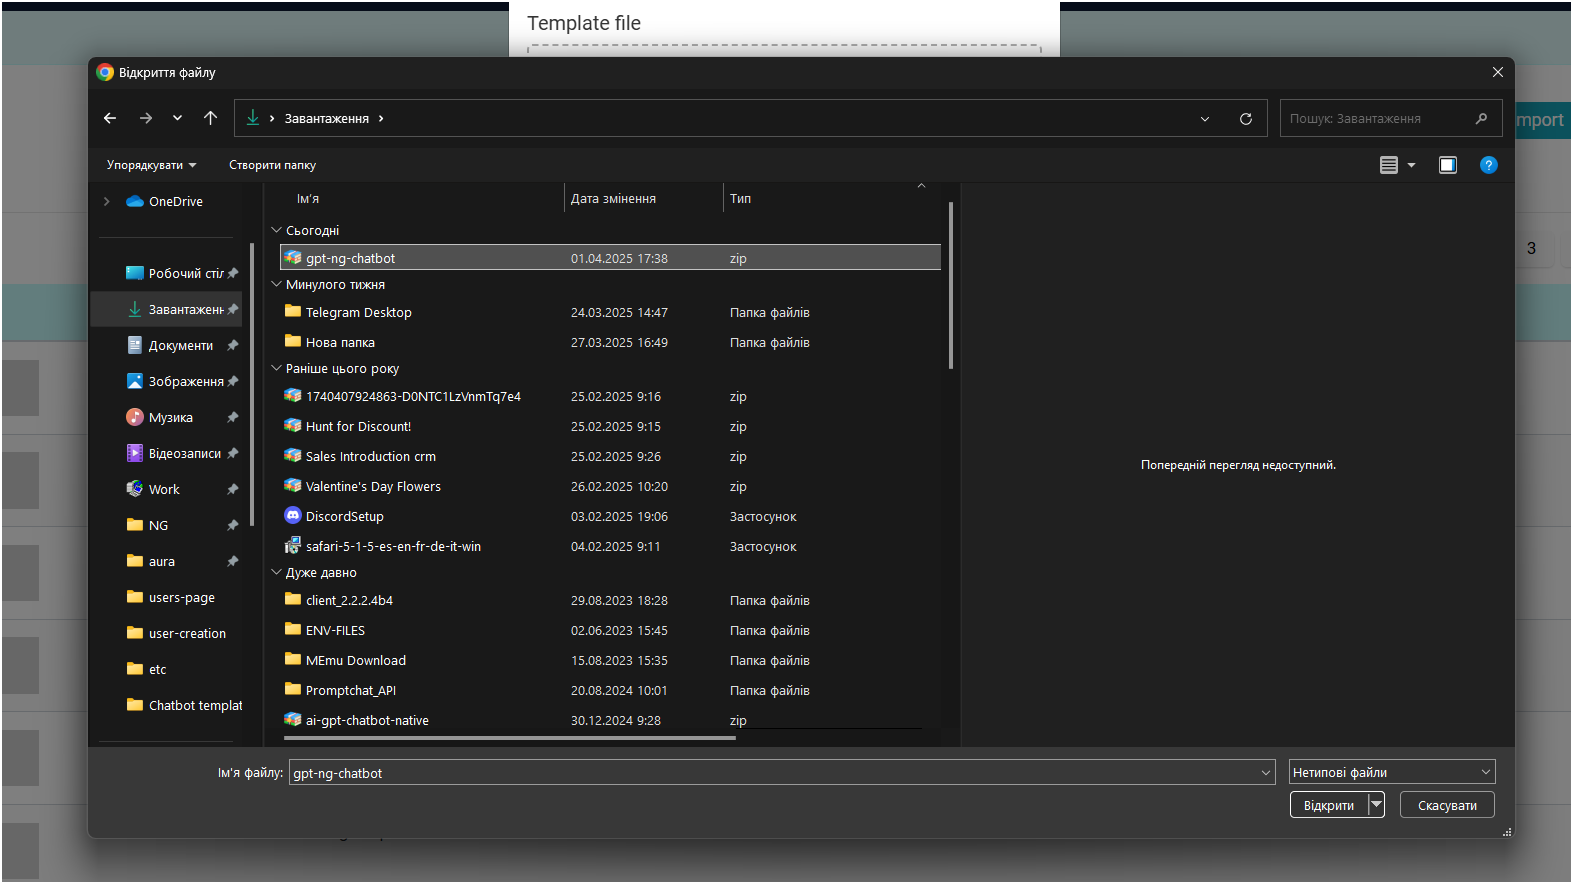
Task: Open the Музика folder in sidebar
Action: point(170,418)
